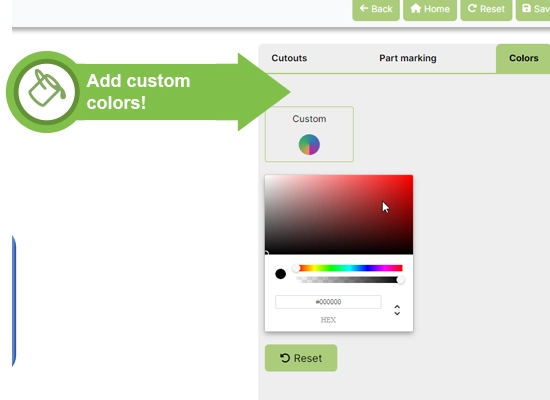The image size is (550, 400).
Task: Click the Save disk icon button
Action: tap(533, 9)
